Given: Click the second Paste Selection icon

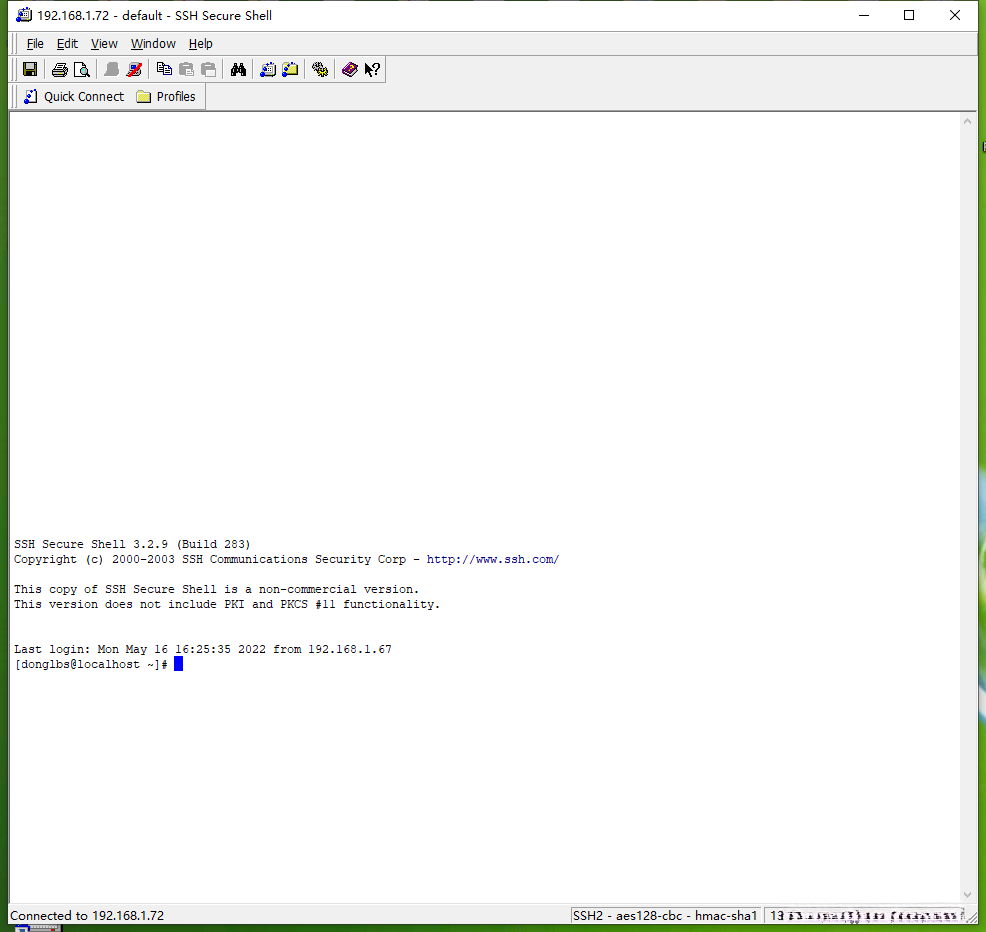Looking at the screenshot, I should (208, 69).
